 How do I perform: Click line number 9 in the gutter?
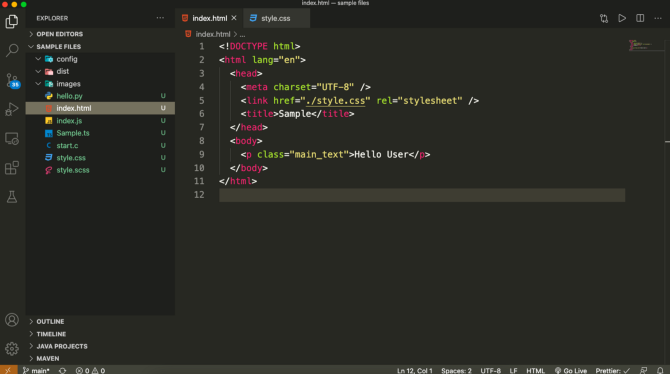(x=202, y=154)
